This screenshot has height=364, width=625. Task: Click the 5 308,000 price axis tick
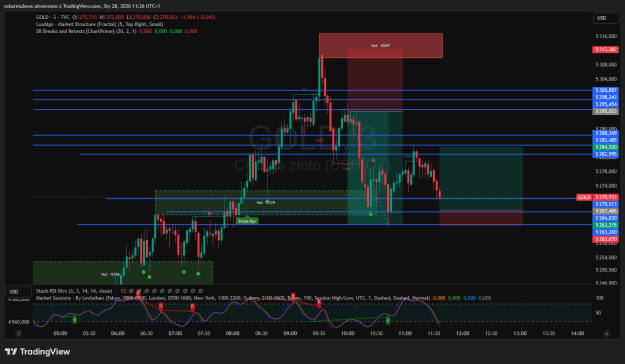(x=606, y=64)
